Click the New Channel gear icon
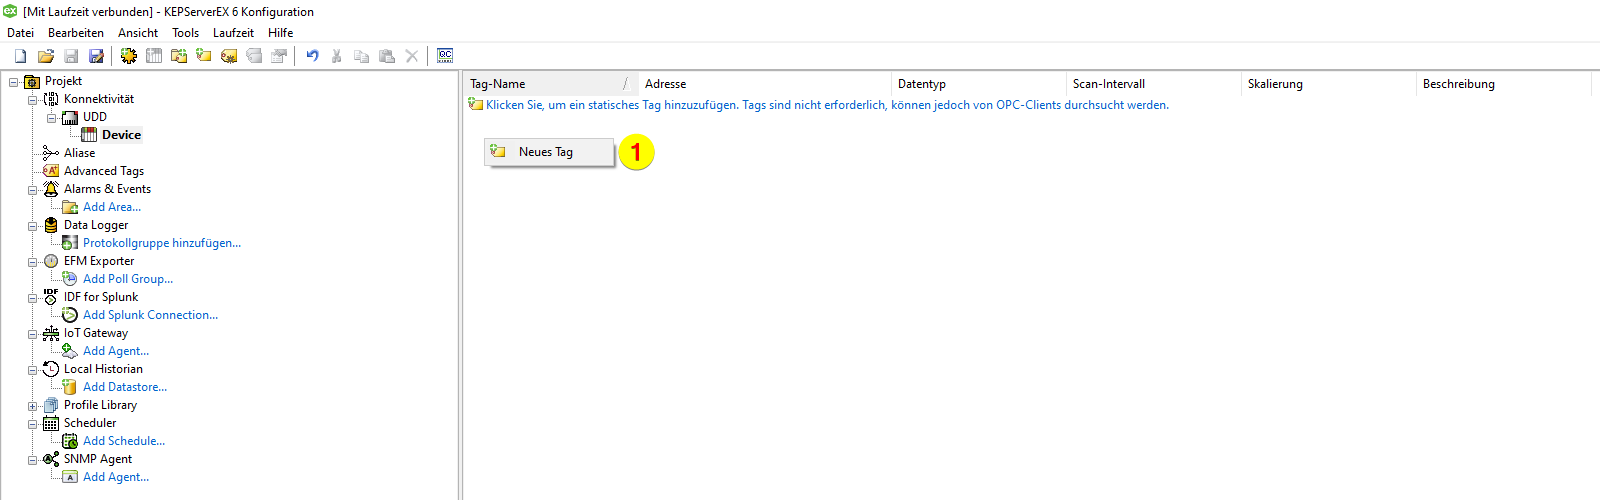 tap(129, 56)
